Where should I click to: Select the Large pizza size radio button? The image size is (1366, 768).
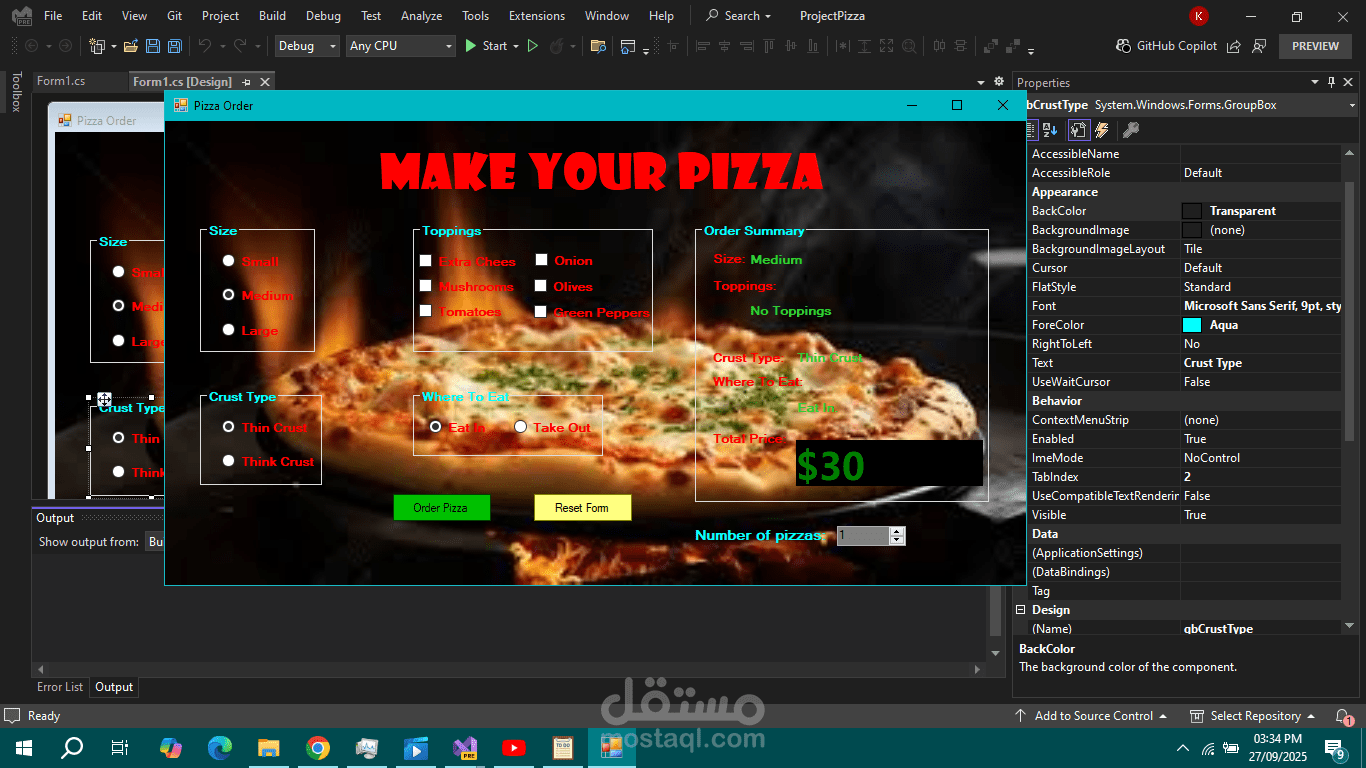[229, 331]
